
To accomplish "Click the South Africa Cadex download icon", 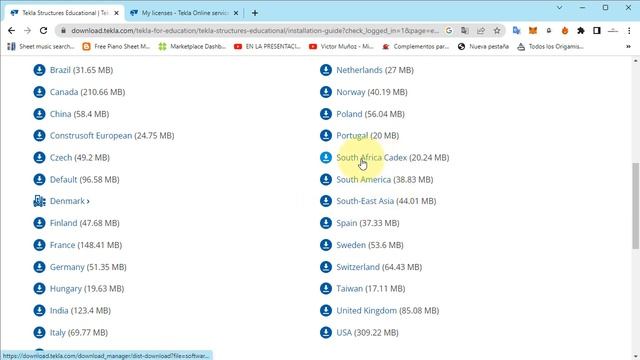I will 326,158.
